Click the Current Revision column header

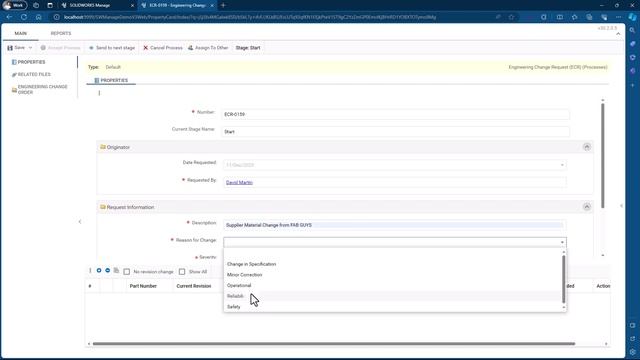click(x=193, y=286)
